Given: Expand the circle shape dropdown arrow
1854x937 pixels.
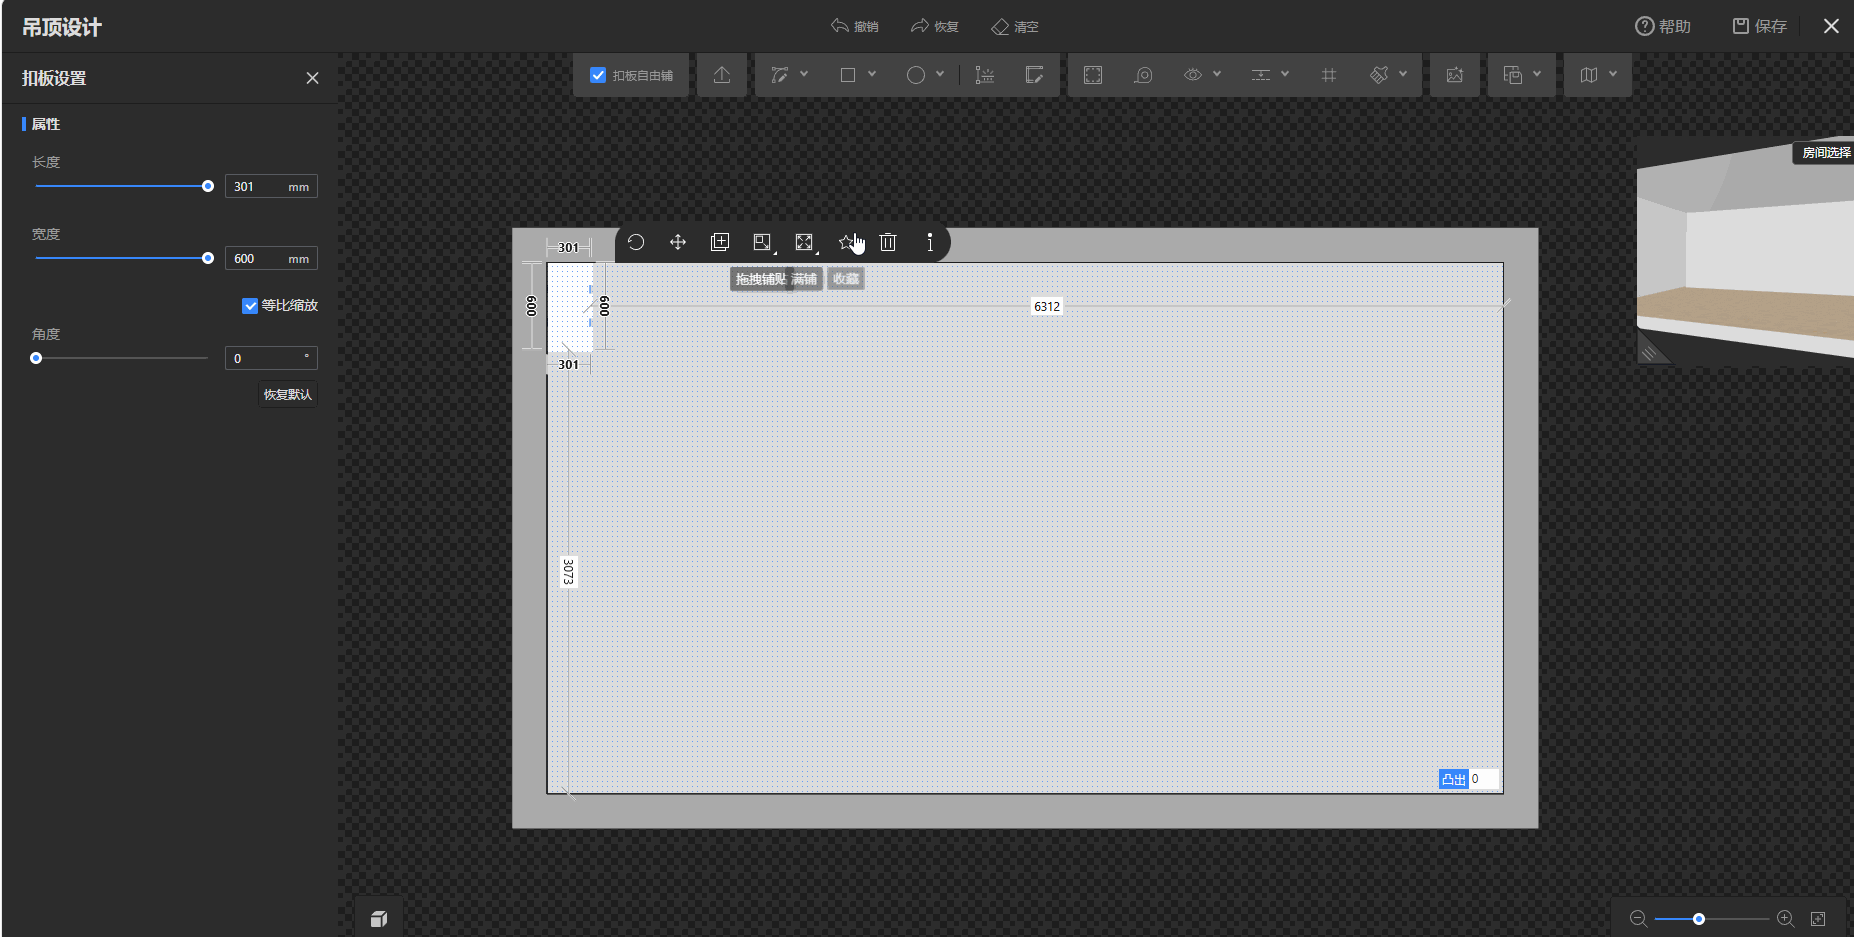Looking at the screenshot, I should coord(940,74).
